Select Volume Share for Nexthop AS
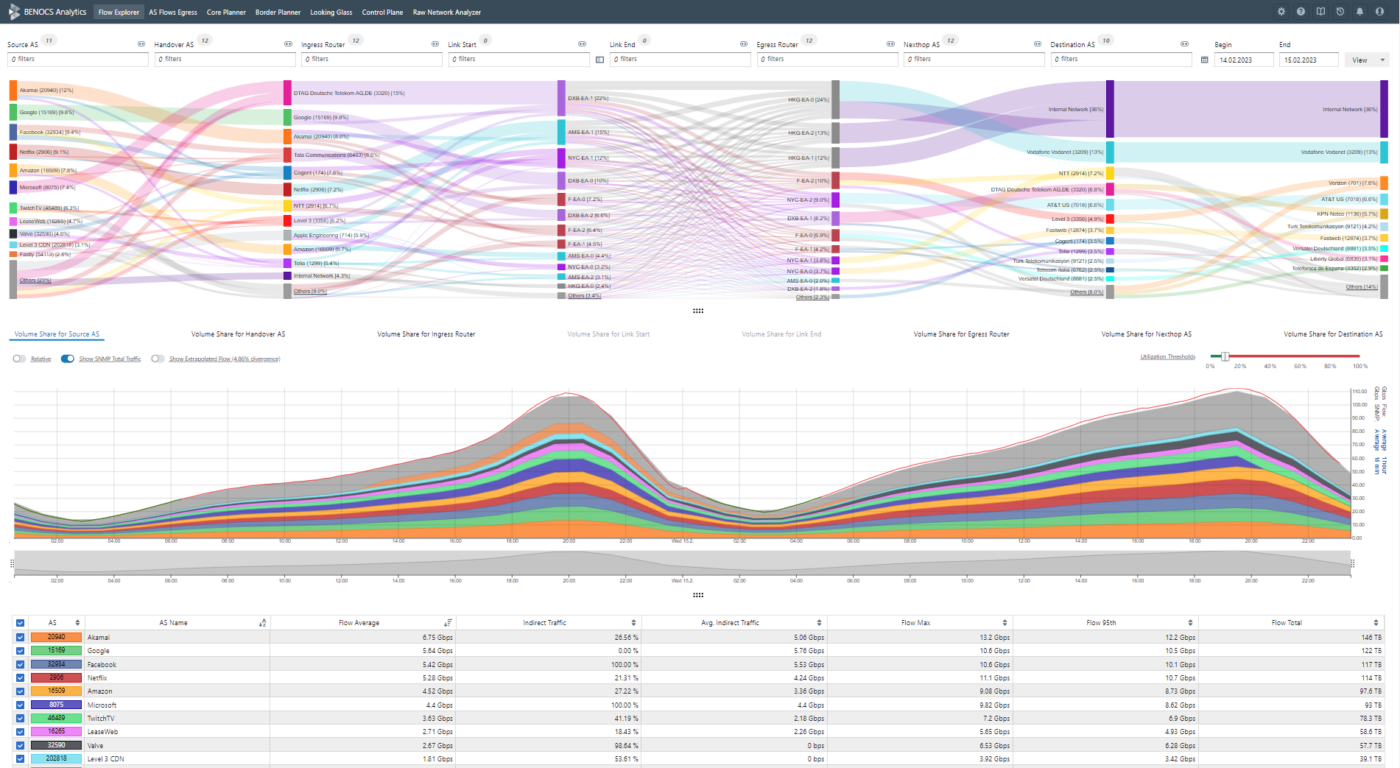 pos(1147,333)
